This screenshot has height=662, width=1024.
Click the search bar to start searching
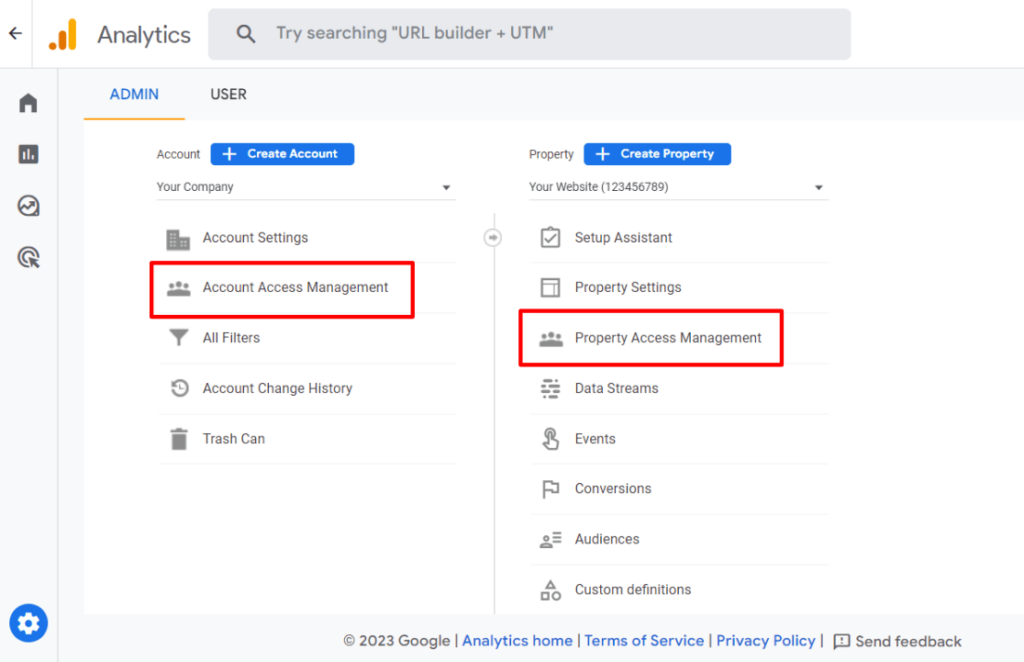pyautogui.click(x=529, y=33)
